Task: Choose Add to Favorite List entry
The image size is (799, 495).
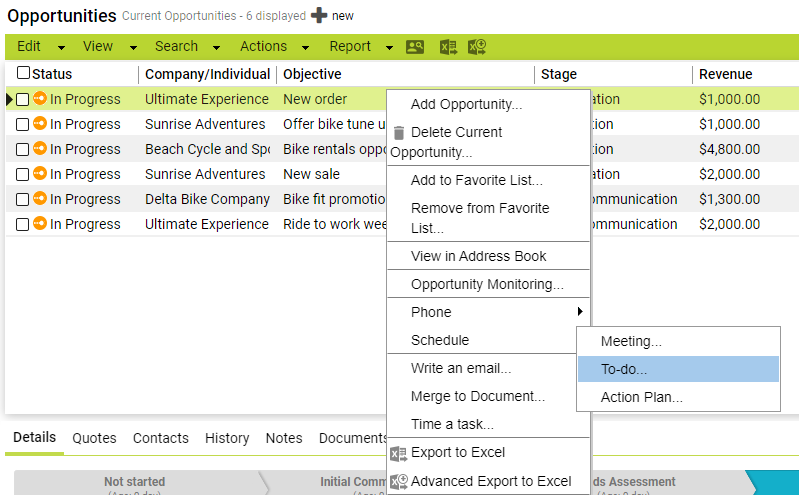Action: 488,180
